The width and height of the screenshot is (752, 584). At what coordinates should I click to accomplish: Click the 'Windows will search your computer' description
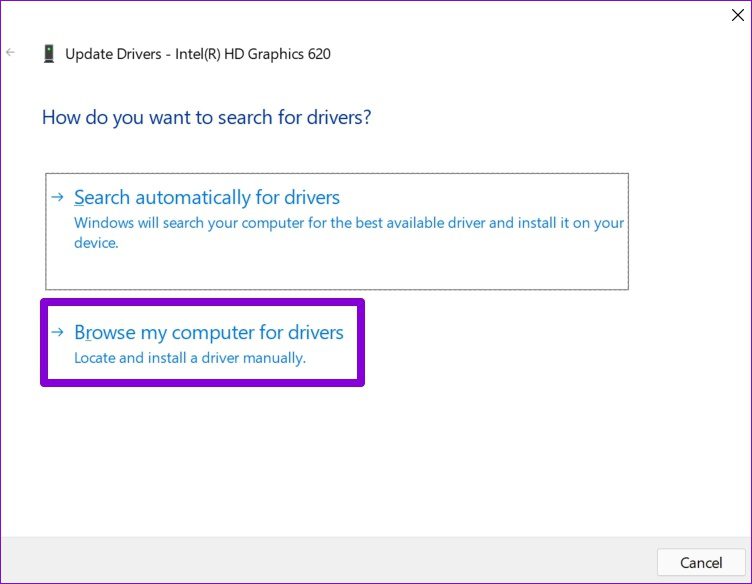pyautogui.click(x=348, y=222)
